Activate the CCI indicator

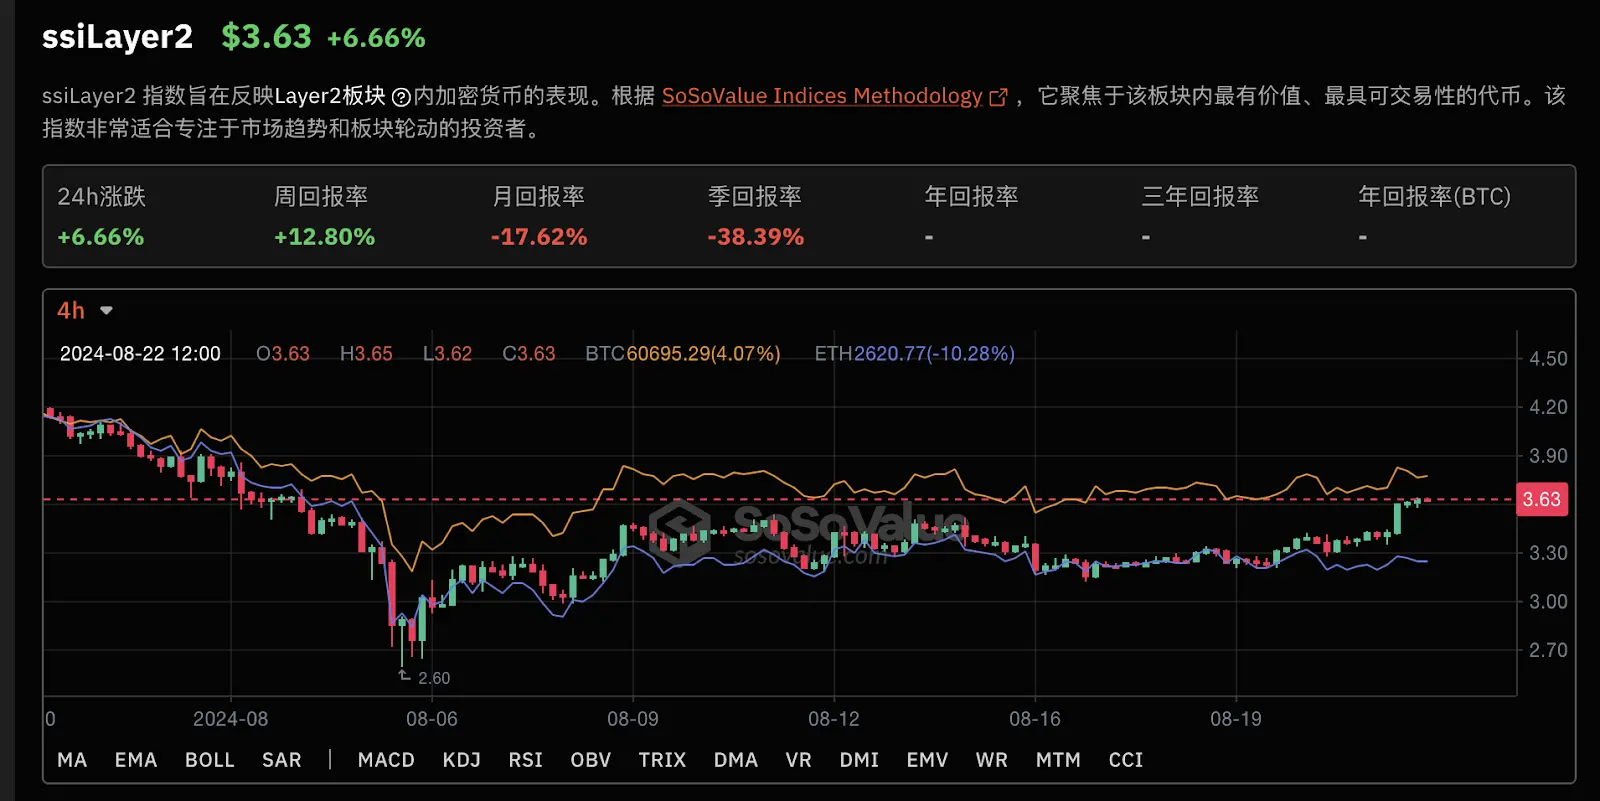pos(1126,760)
